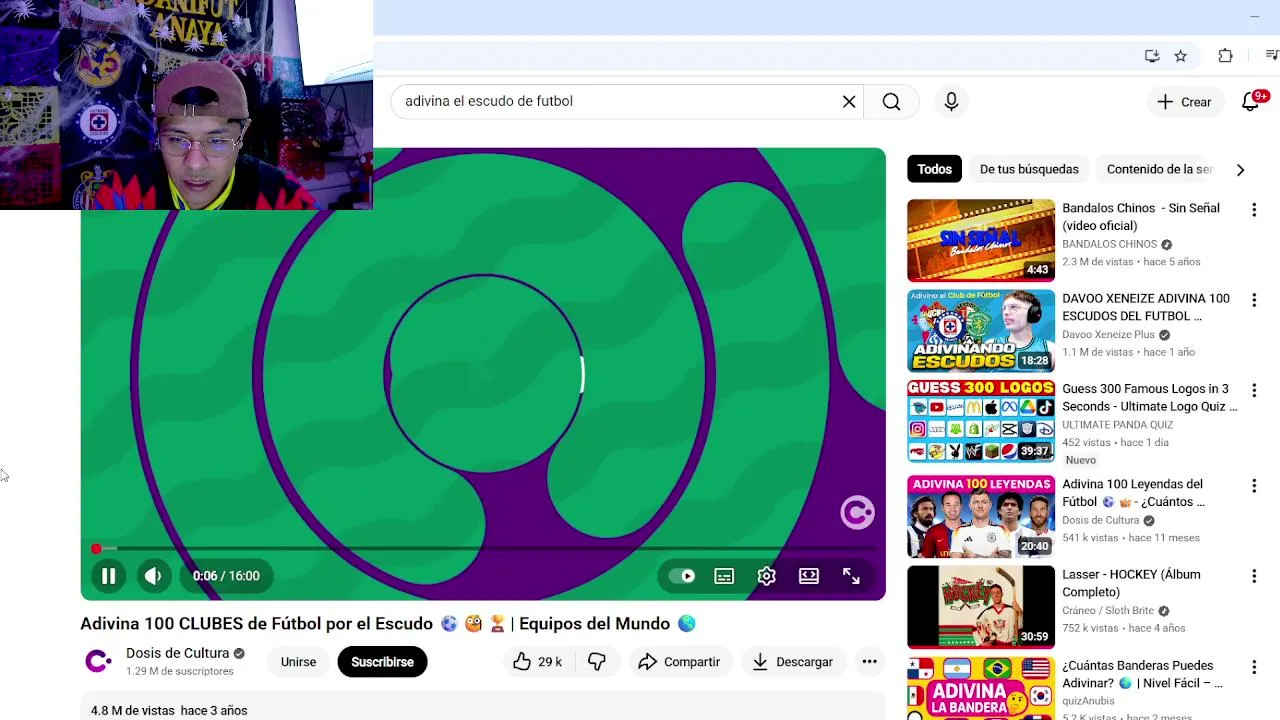Screen dimensions: 1280x720
Task: Bookmark this page with the star icon
Action: coord(1181,56)
